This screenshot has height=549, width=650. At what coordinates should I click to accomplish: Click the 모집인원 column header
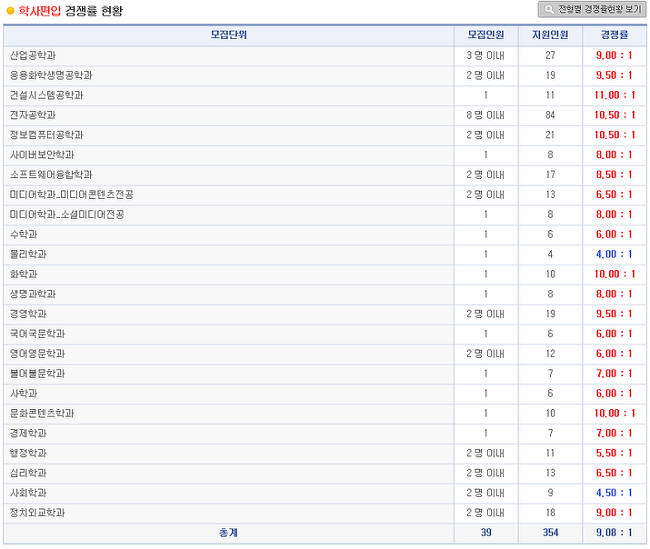tap(486, 35)
